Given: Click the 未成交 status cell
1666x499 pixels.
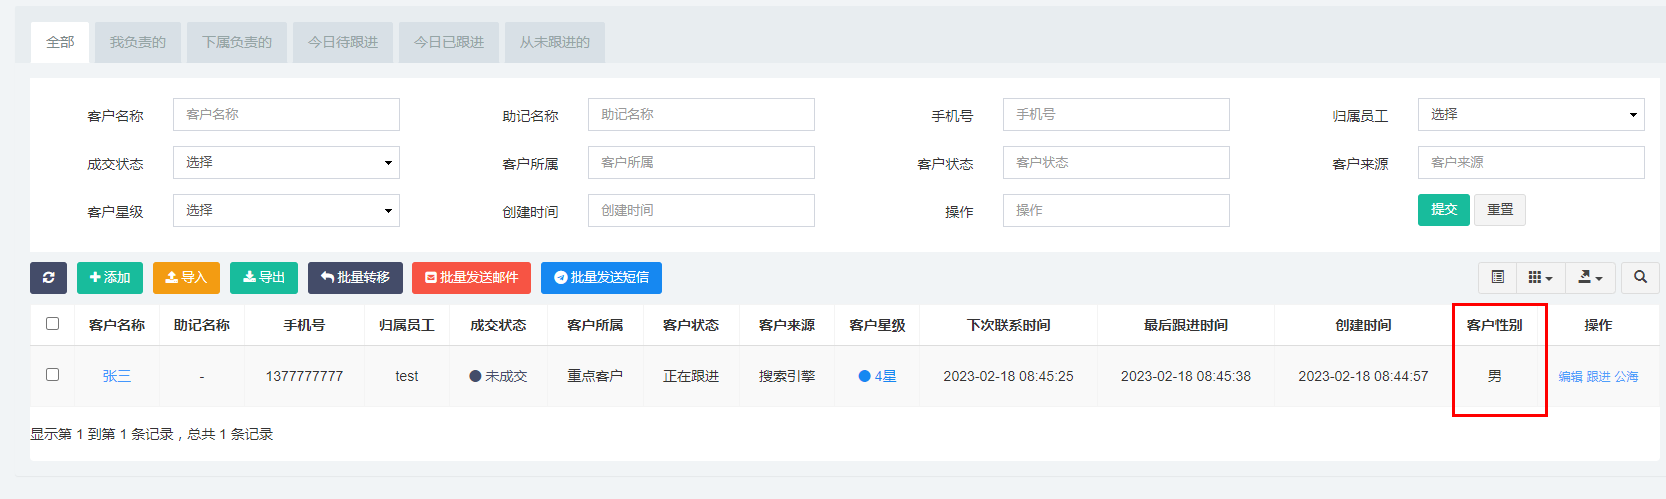Looking at the screenshot, I should 498,376.
